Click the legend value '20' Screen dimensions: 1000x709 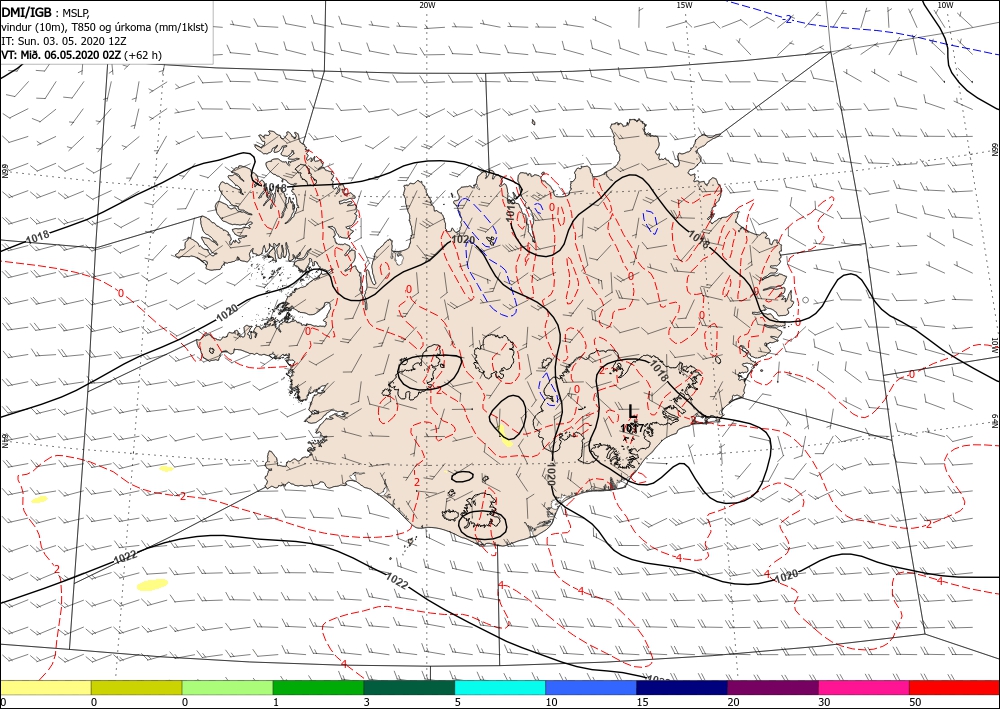(x=733, y=702)
